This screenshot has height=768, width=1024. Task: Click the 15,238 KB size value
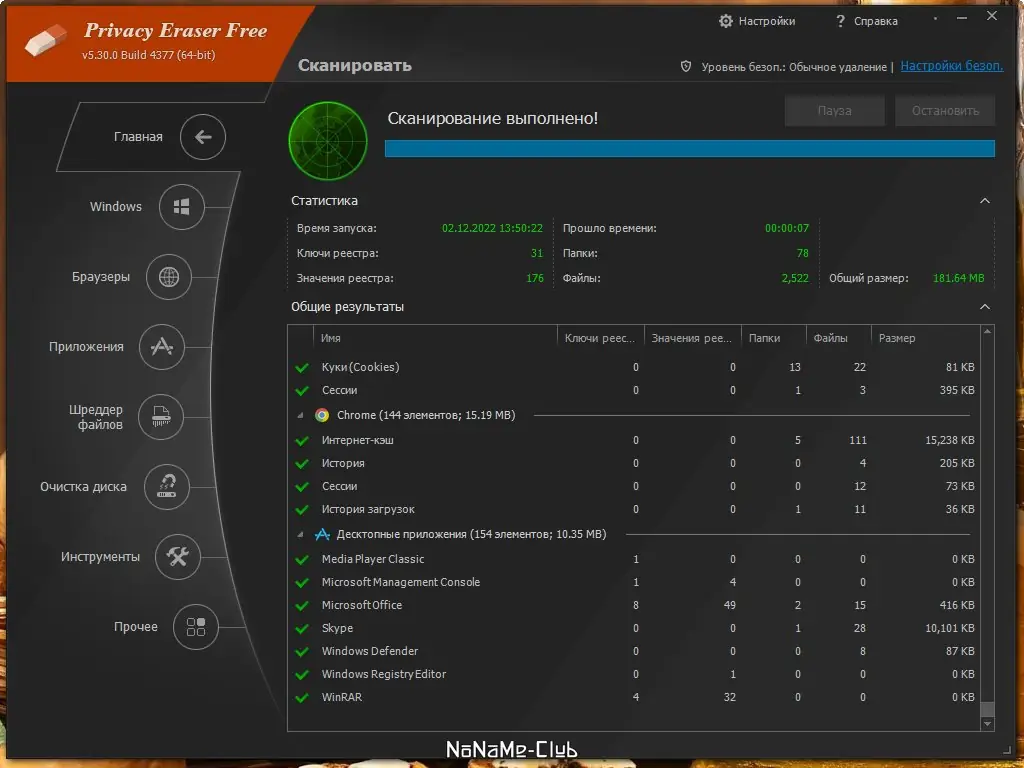point(950,440)
